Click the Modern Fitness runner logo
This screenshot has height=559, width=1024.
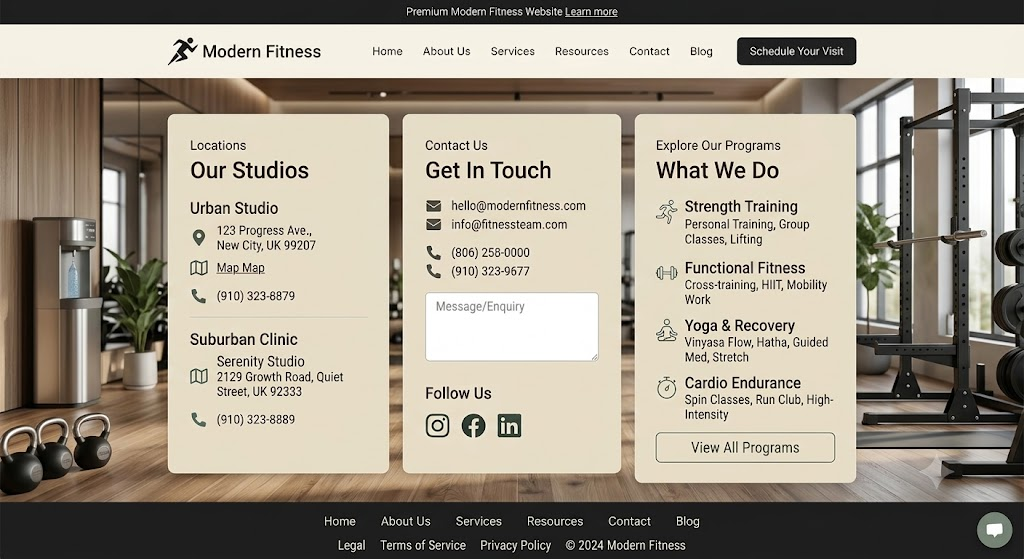[182, 51]
